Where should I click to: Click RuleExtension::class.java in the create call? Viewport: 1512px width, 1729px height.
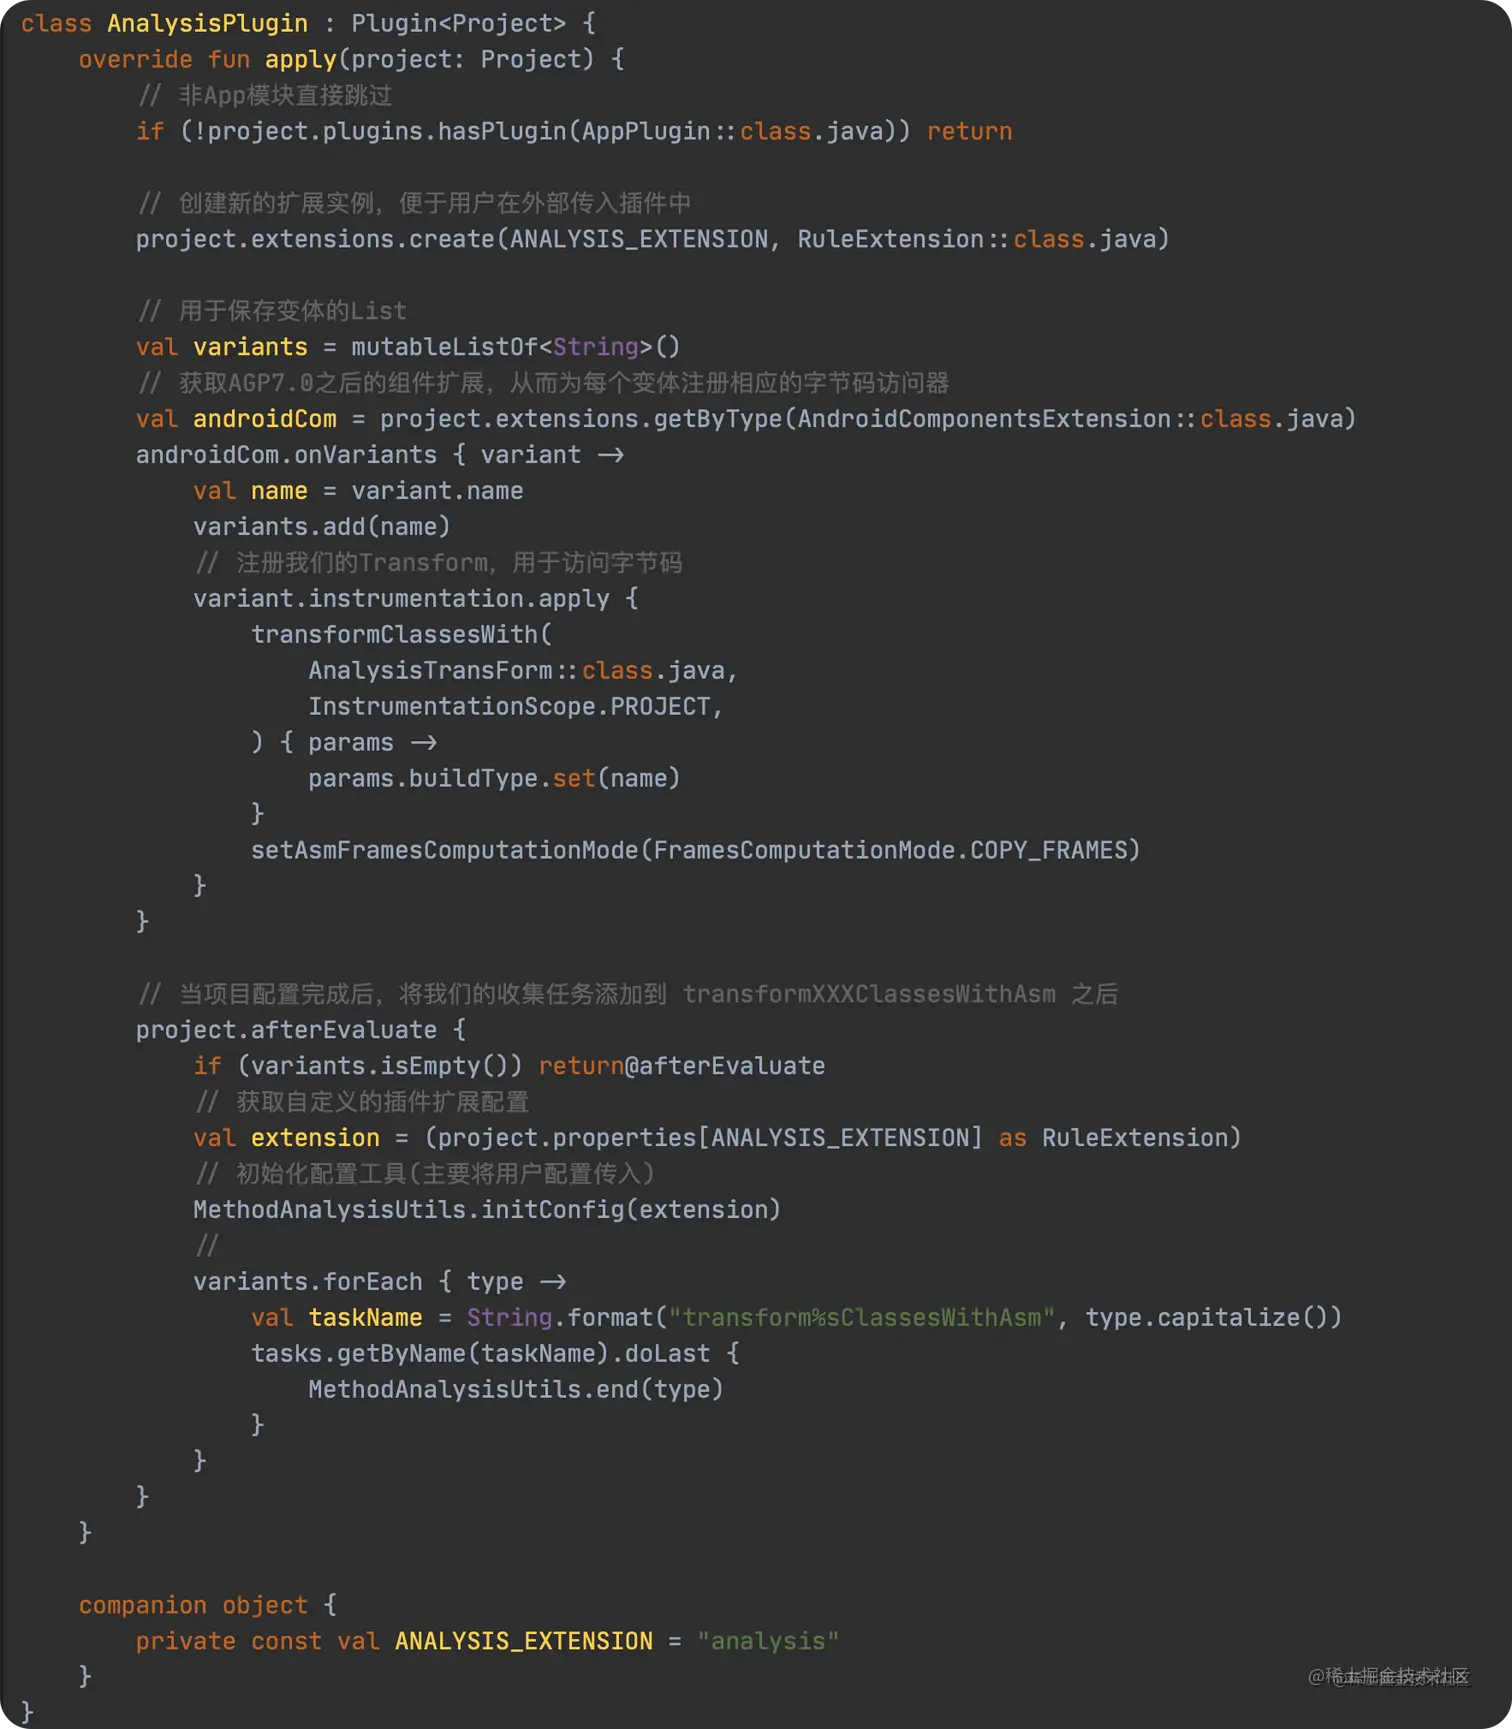[x=977, y=239]
